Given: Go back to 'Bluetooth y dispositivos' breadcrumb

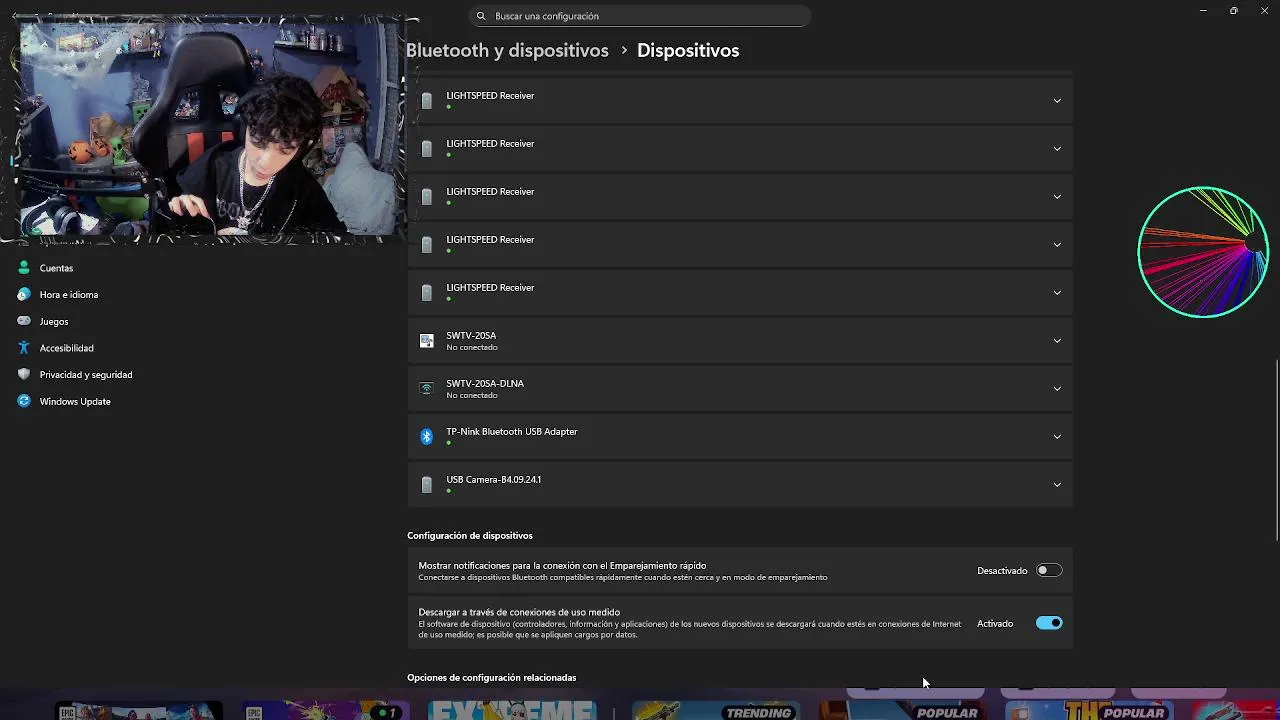Looking at the screenshot, I should coord(507,50).
